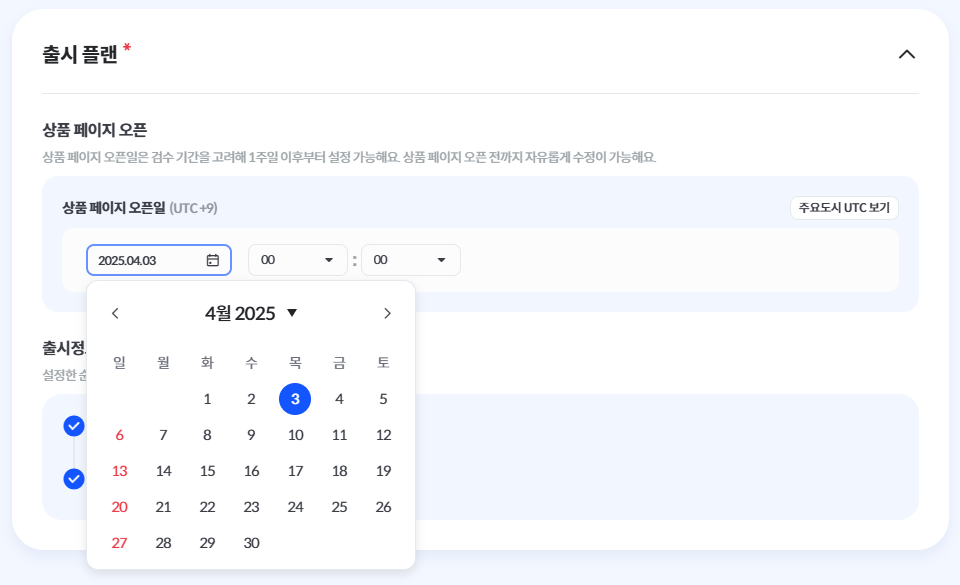Collapse the 출시 플랜 section chevron

coord(906,54)
